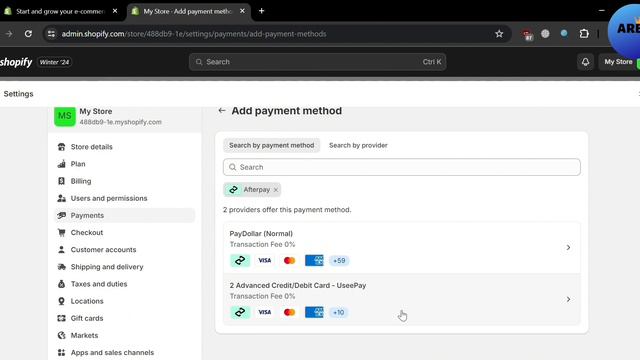Click Afterpay icon in PayDollar row

[x=240, y=260]
